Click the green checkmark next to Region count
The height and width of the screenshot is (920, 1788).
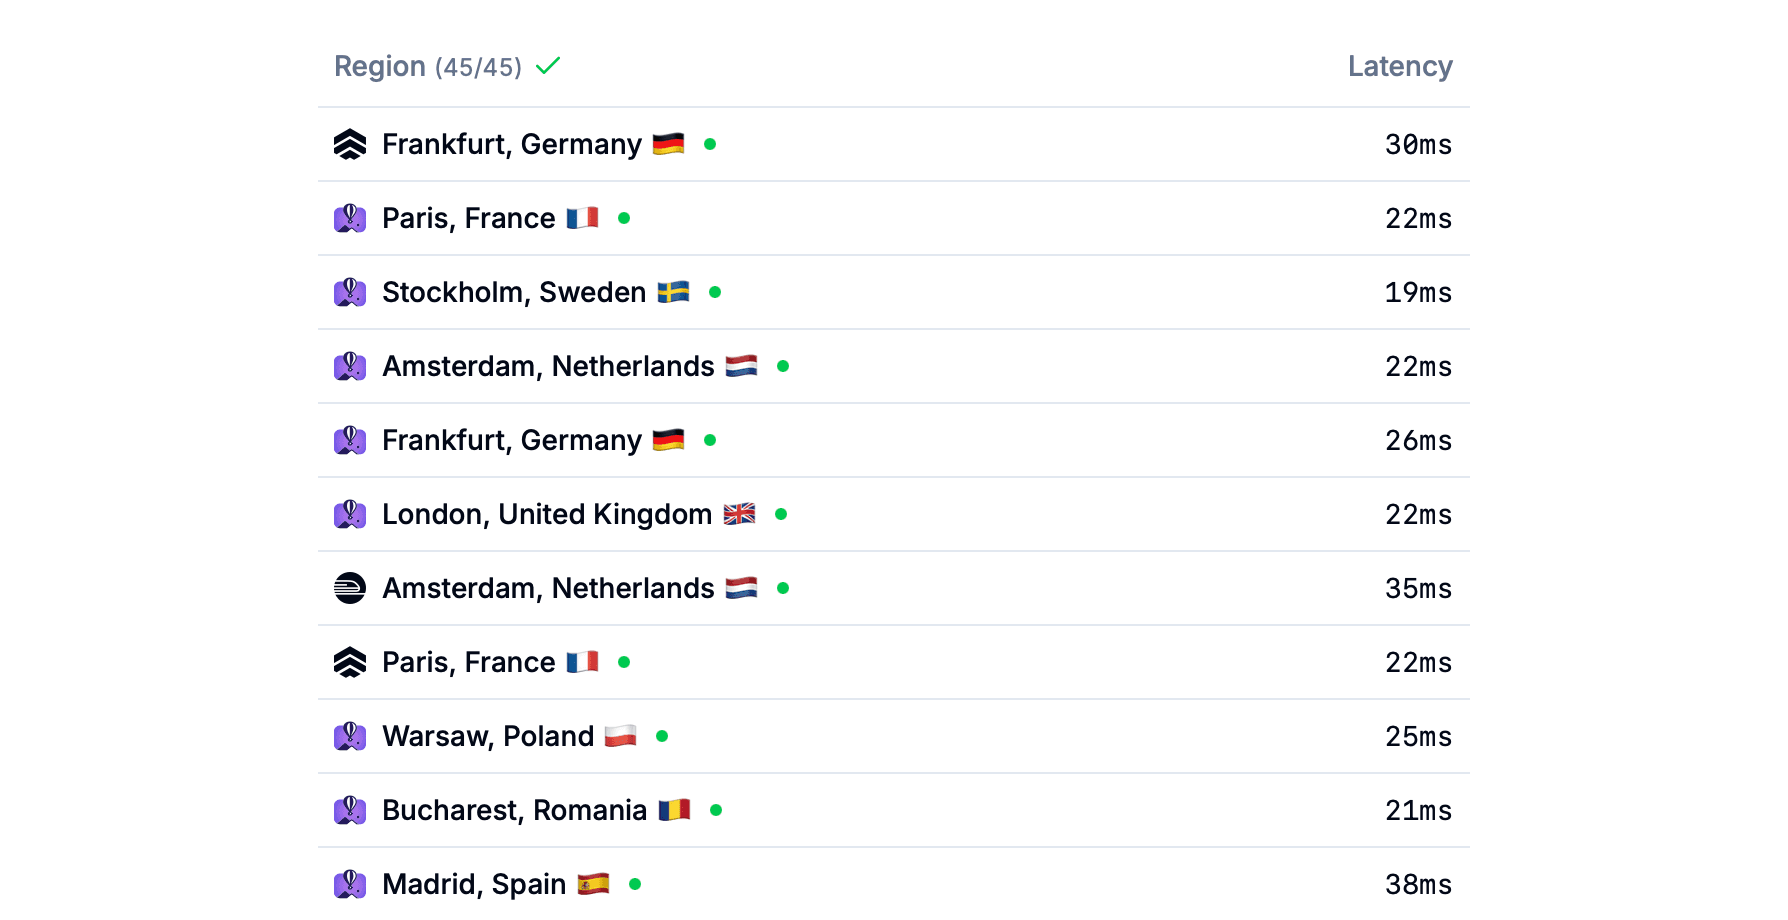coord(548,66)
